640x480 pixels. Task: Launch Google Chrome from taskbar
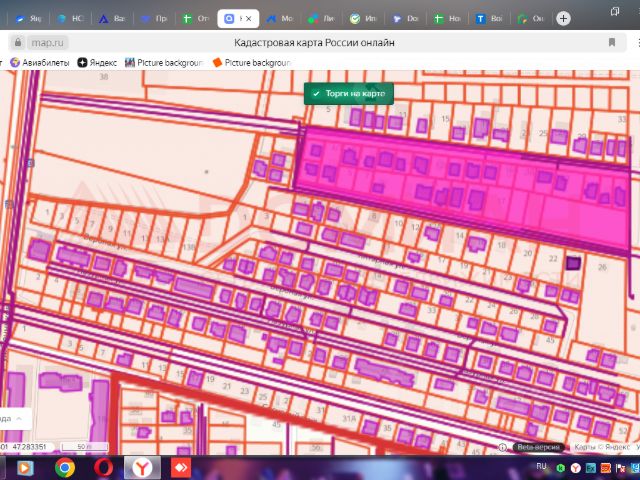pos(65,467)
